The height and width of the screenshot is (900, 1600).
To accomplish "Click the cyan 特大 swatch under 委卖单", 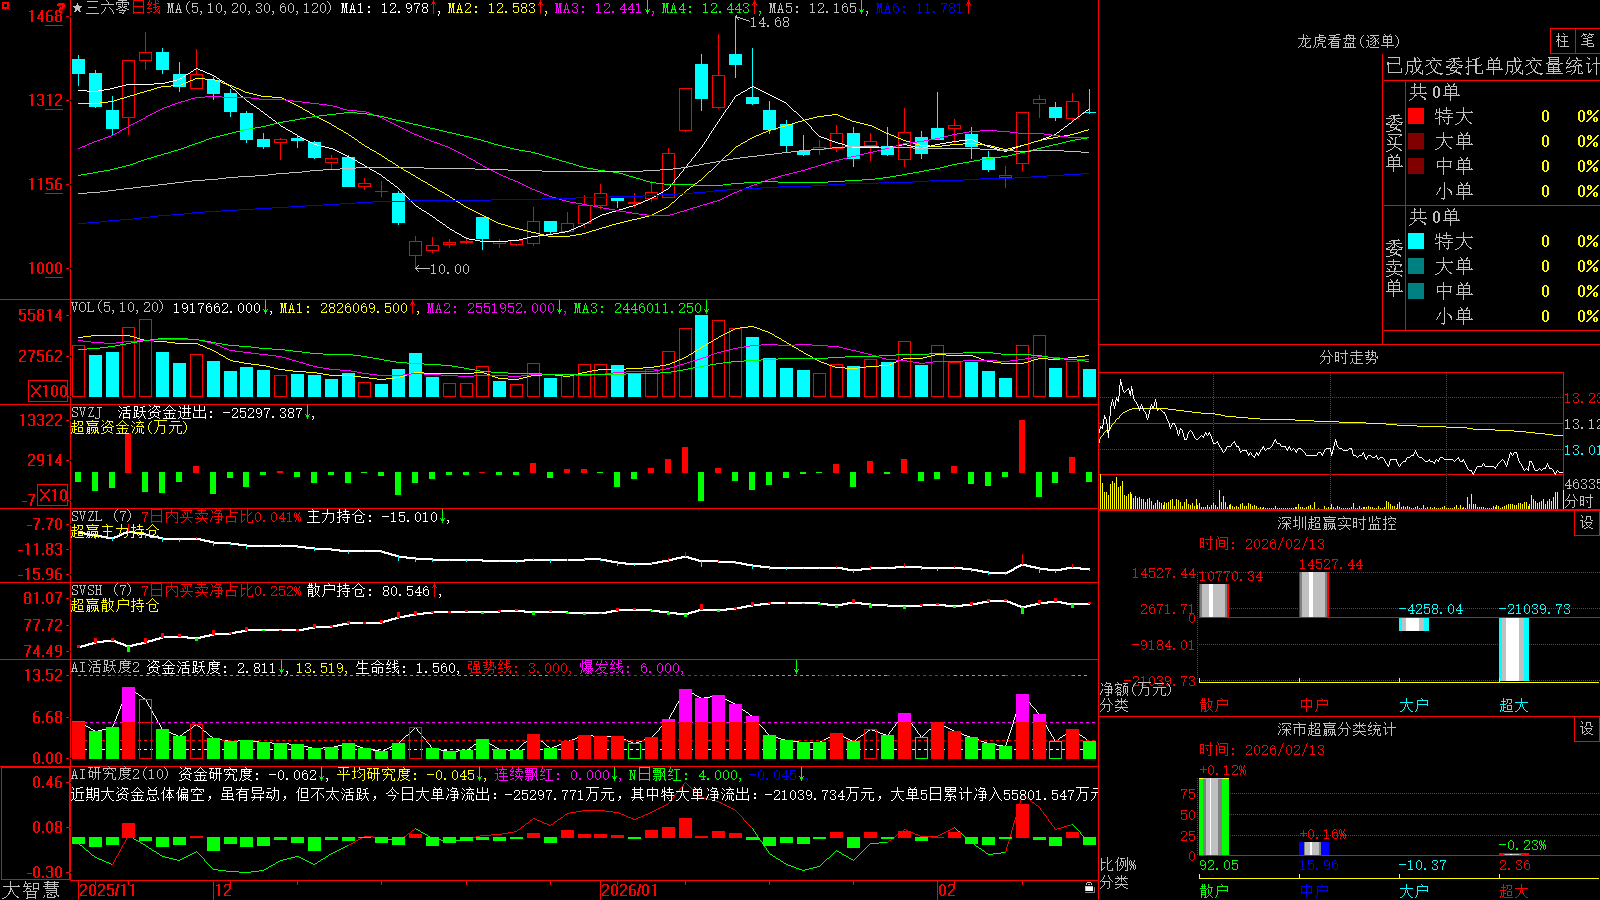I will coord(1416,241).
